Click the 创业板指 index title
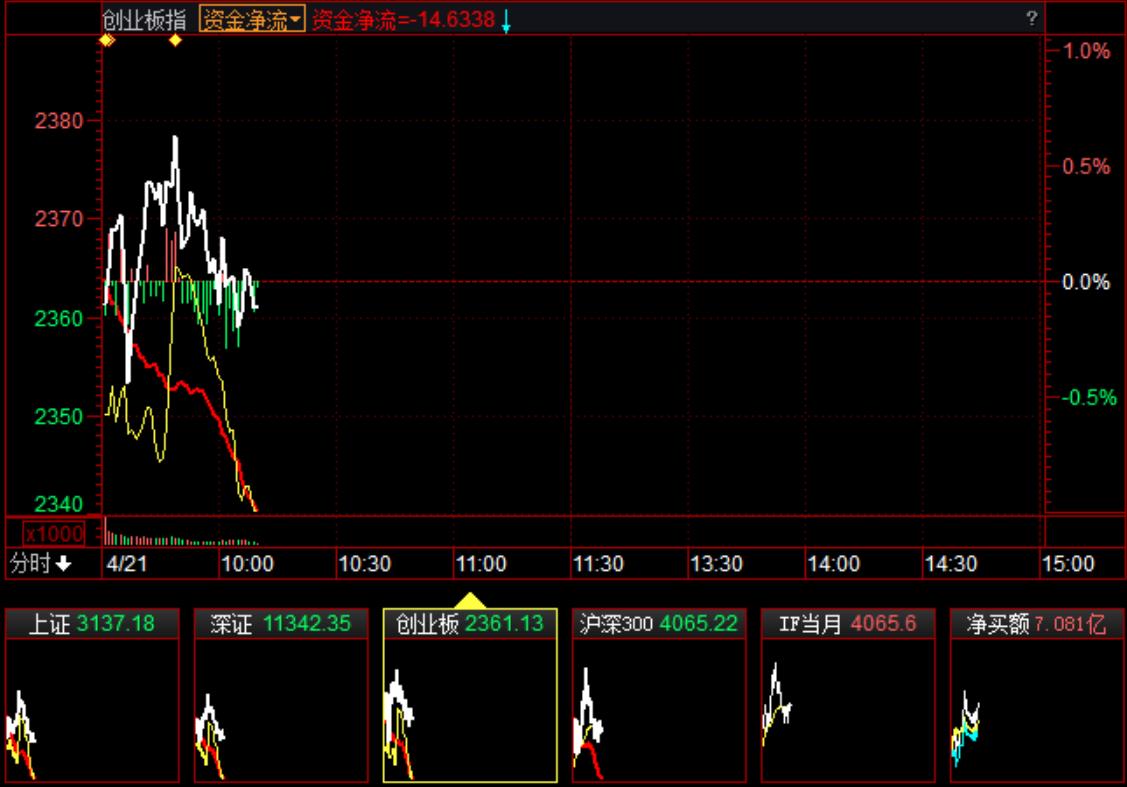 (x=144, y=19)
